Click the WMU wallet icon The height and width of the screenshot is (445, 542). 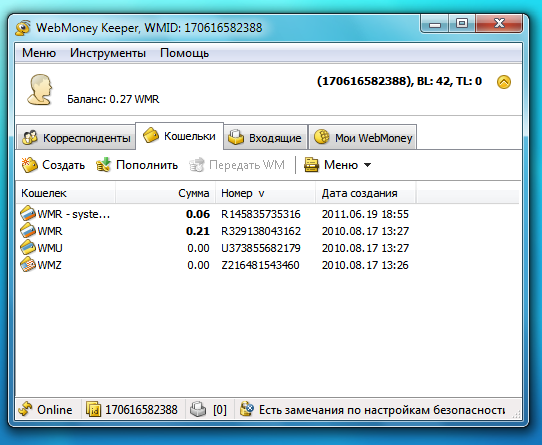point(28,247)
